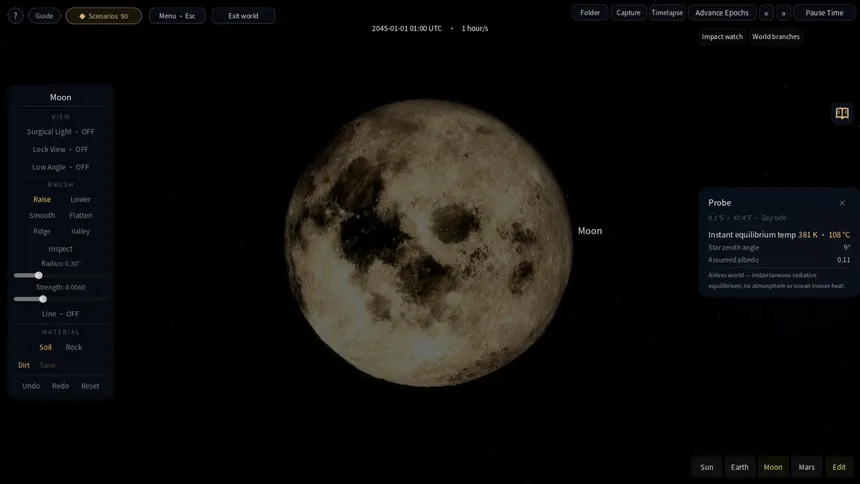Click the 1 hour/s time rate
Screen dimensions: 860x484
pyautogui.click(x=474, y=29)
